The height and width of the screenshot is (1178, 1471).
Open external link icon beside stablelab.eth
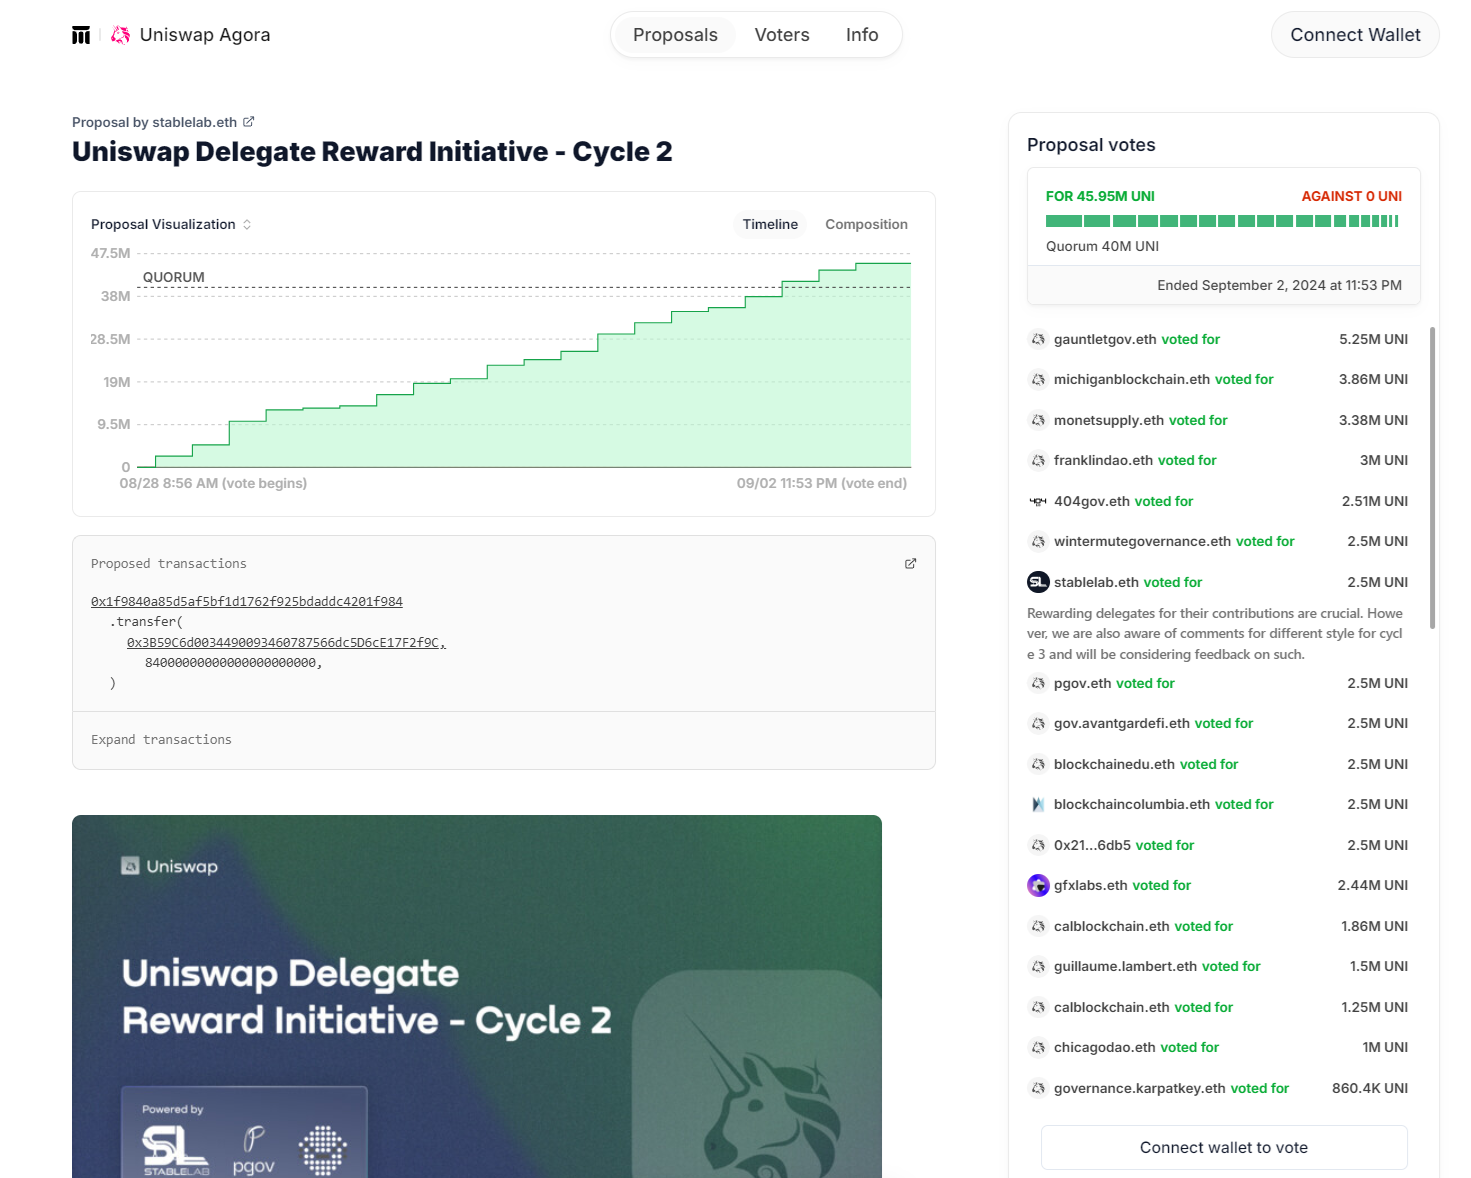(x=249, y=122)
